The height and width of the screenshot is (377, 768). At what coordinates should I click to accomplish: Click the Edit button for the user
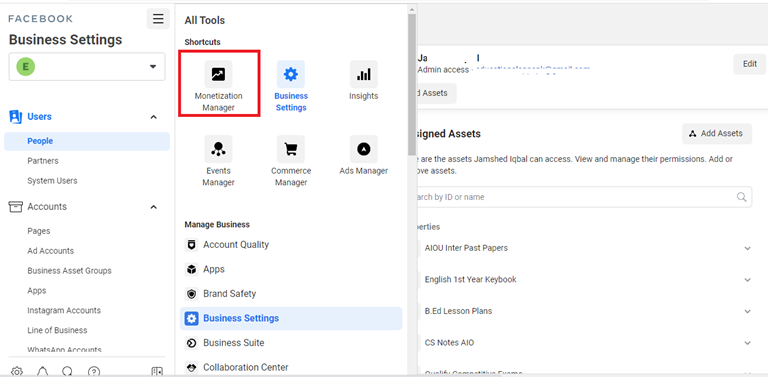pyautogui.click(x=749, y=64)
